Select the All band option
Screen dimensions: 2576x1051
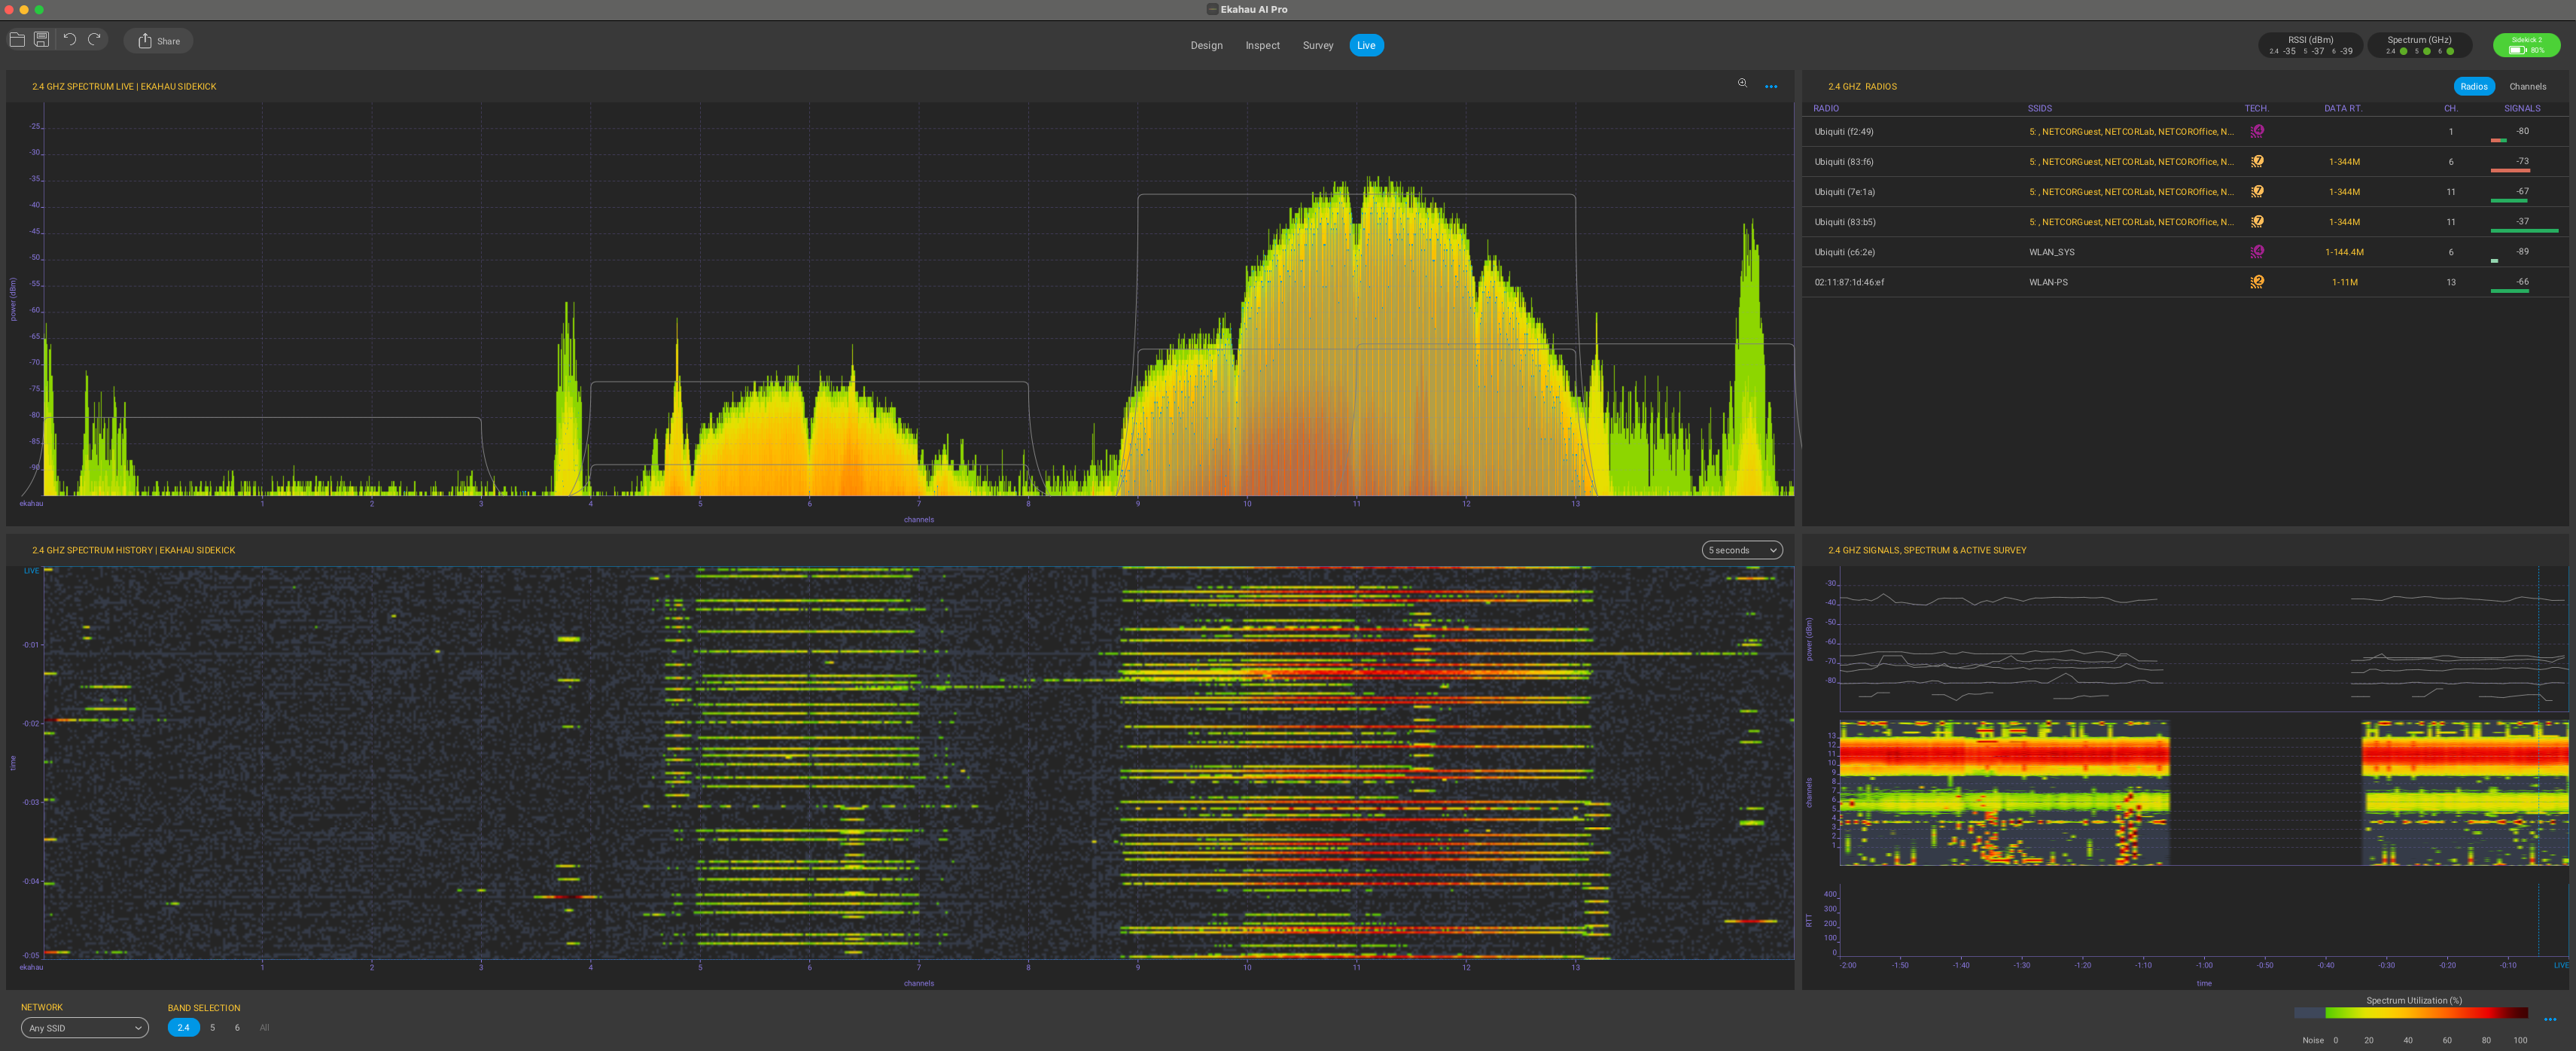(x=264, y=1027)
